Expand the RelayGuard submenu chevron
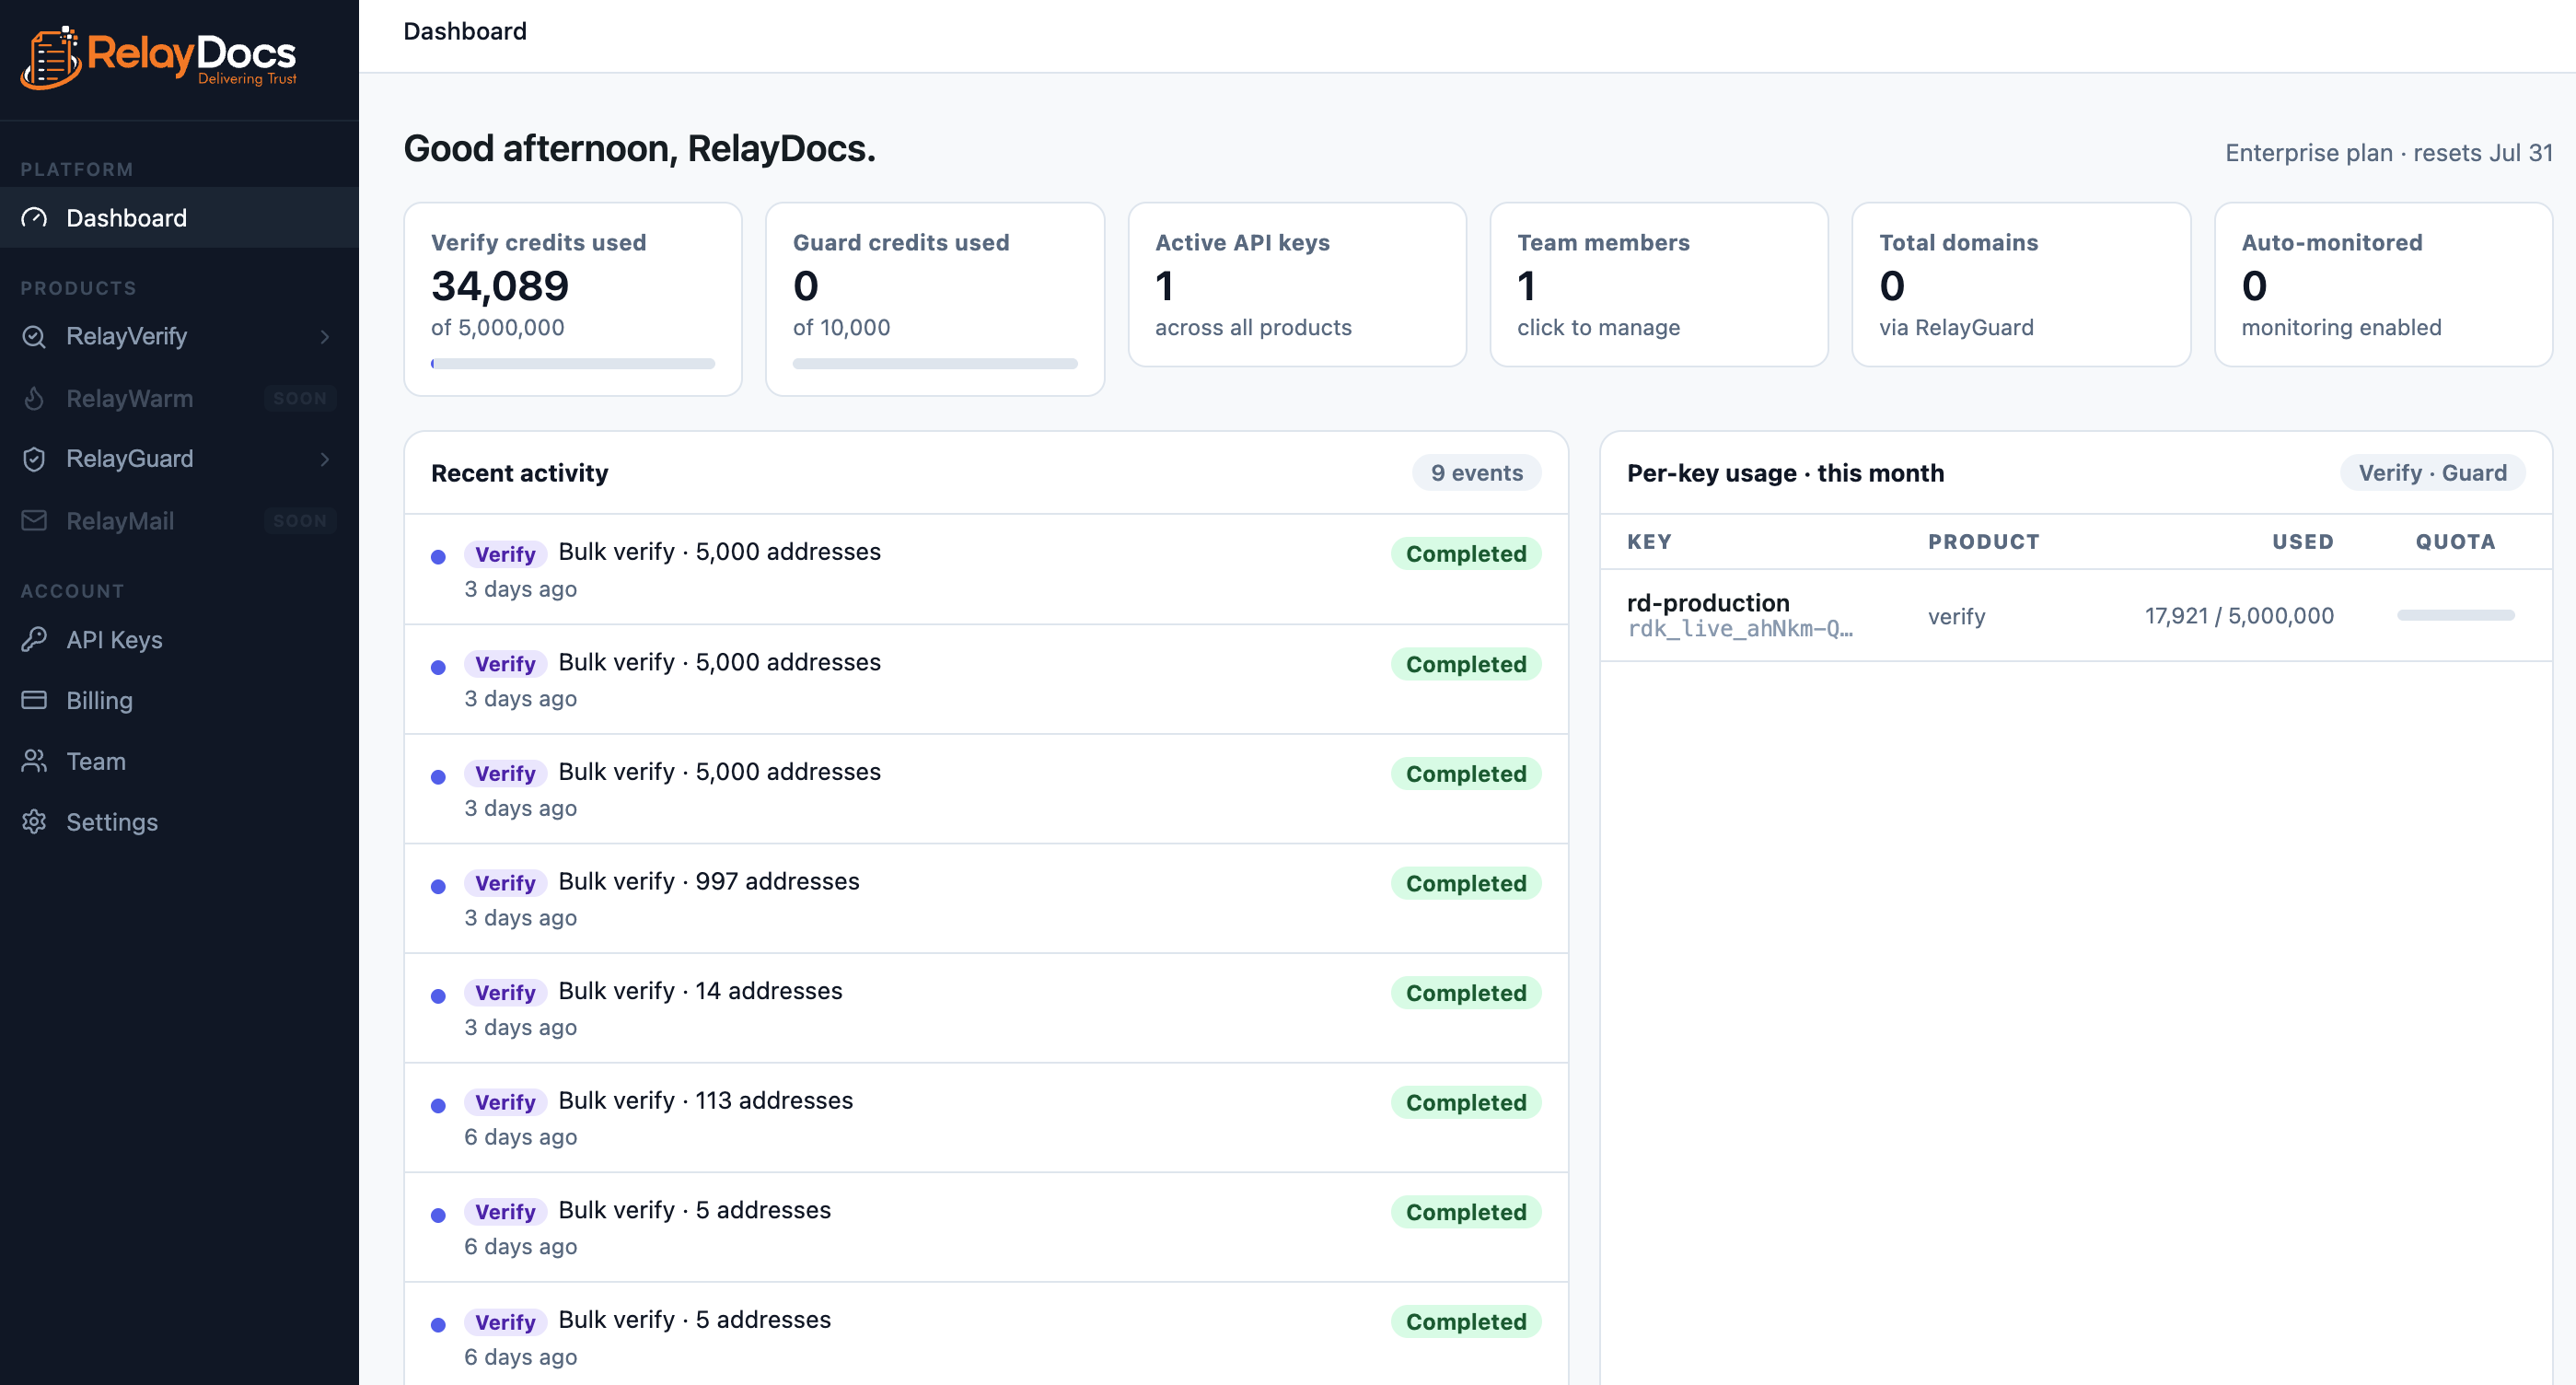Viewport: 2576px width, 1385px height. (x=325, y=459)
